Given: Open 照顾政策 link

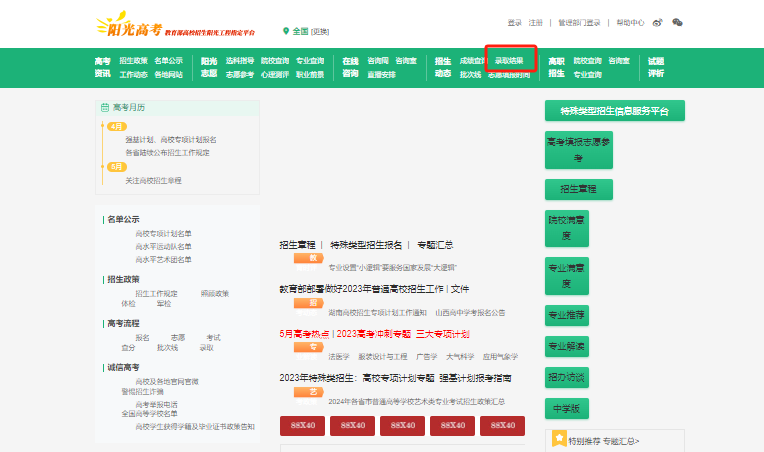Looking at the screenshot, I should click(214, 294).
